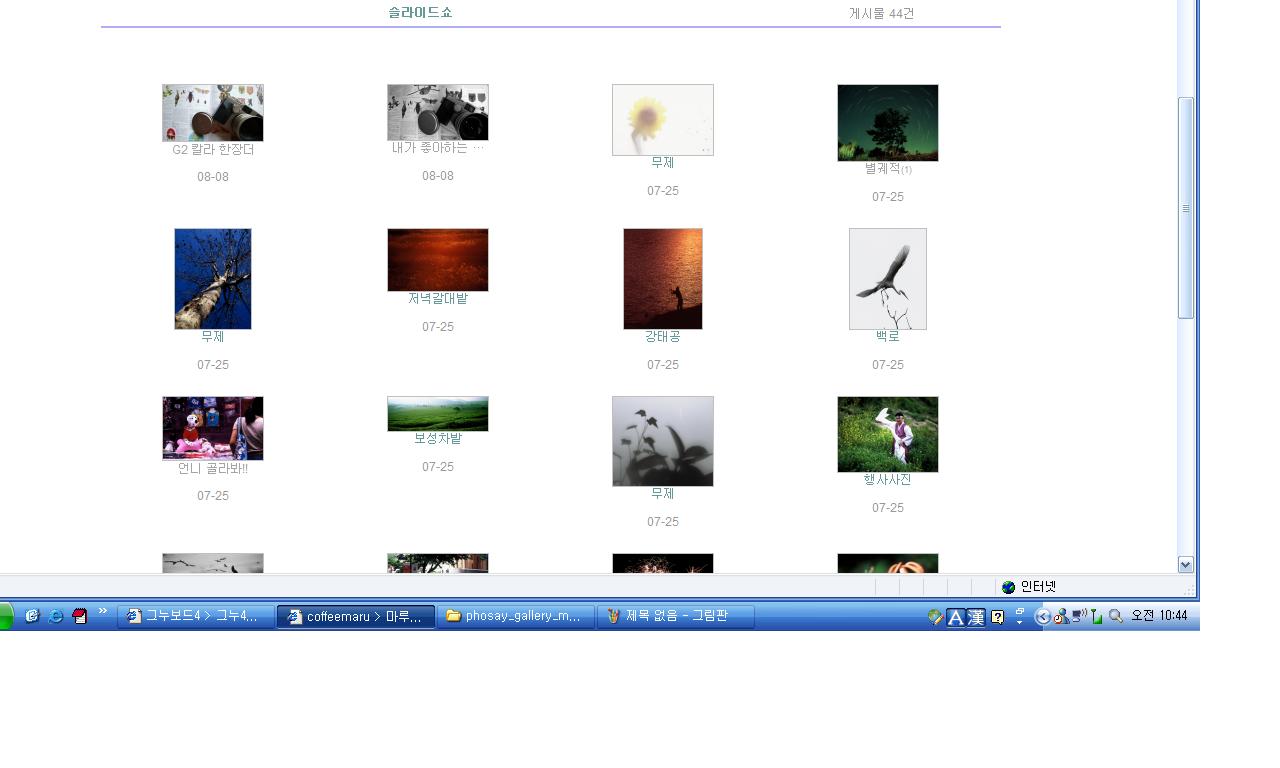
Task: Click the 저녁갈대밭 post title link
Action: coord(437,299)
